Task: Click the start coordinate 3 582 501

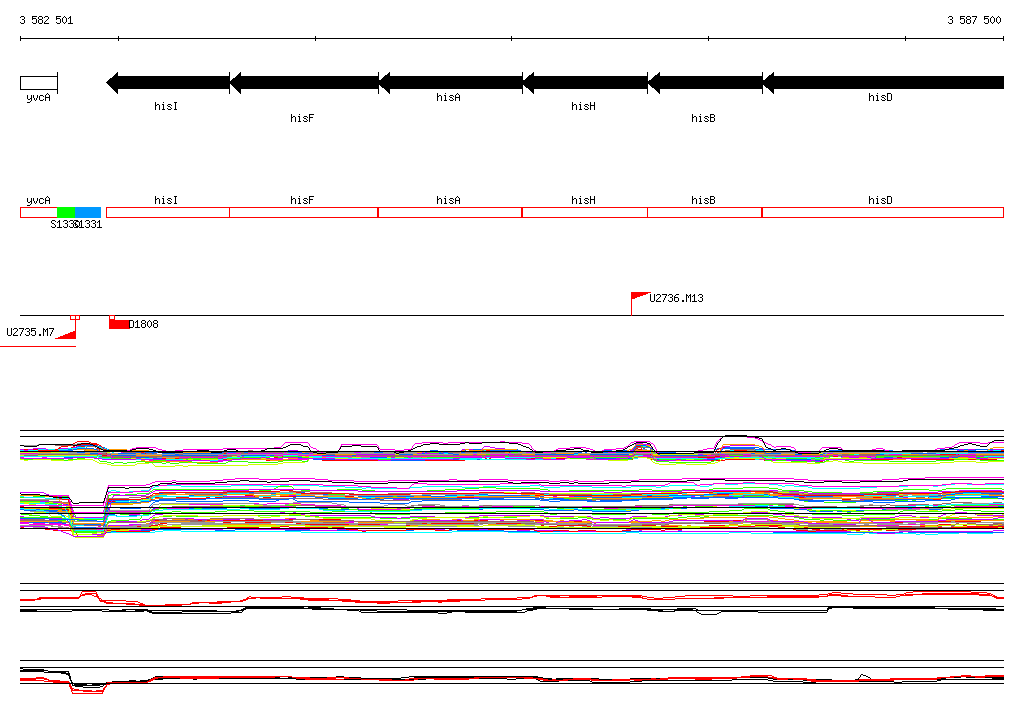Action: click(46, 20)
